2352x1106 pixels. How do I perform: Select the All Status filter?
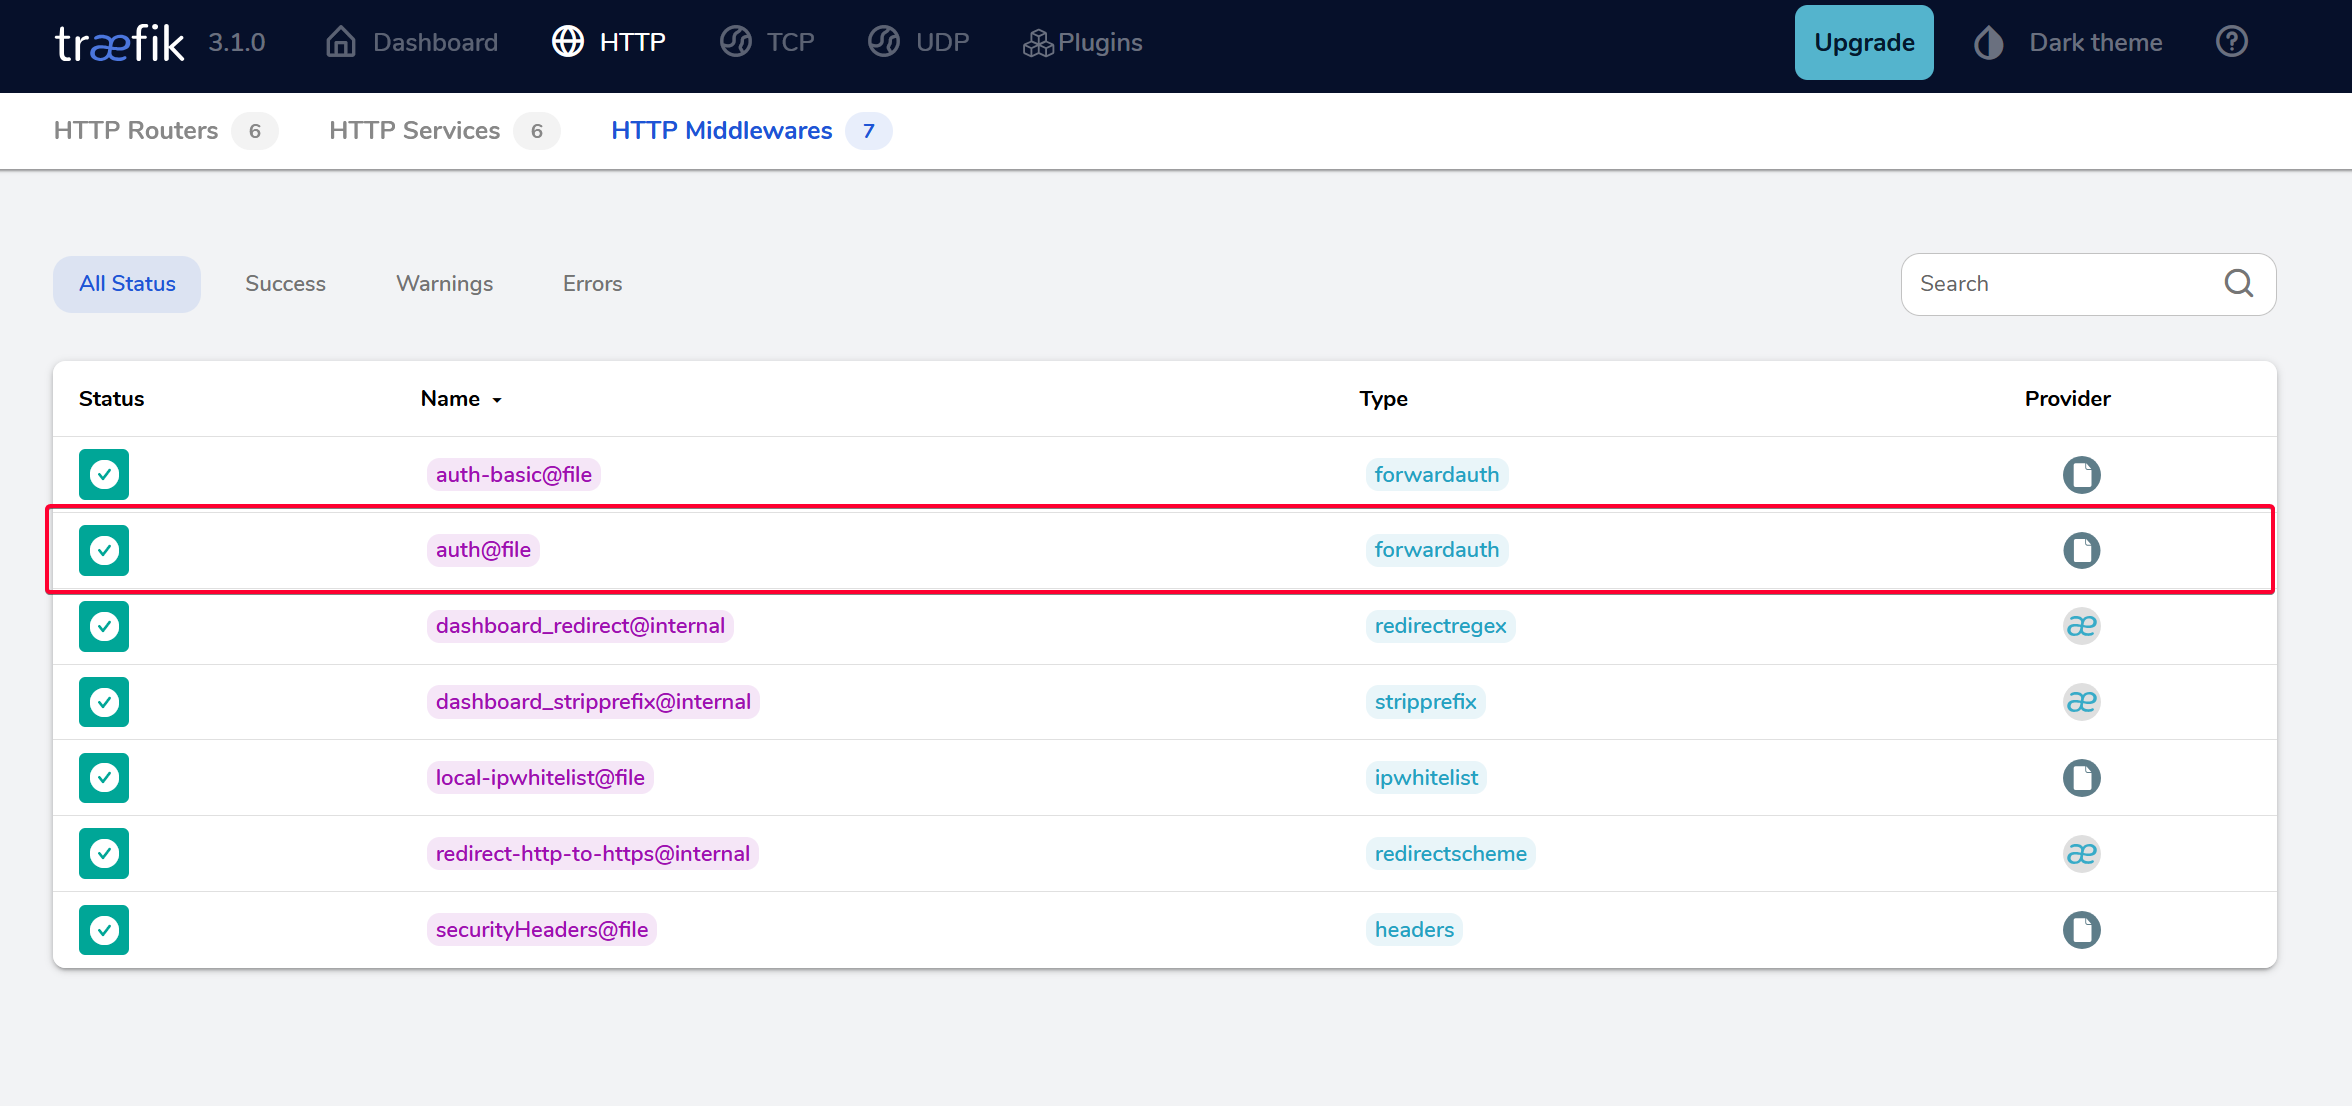(127, 284)
